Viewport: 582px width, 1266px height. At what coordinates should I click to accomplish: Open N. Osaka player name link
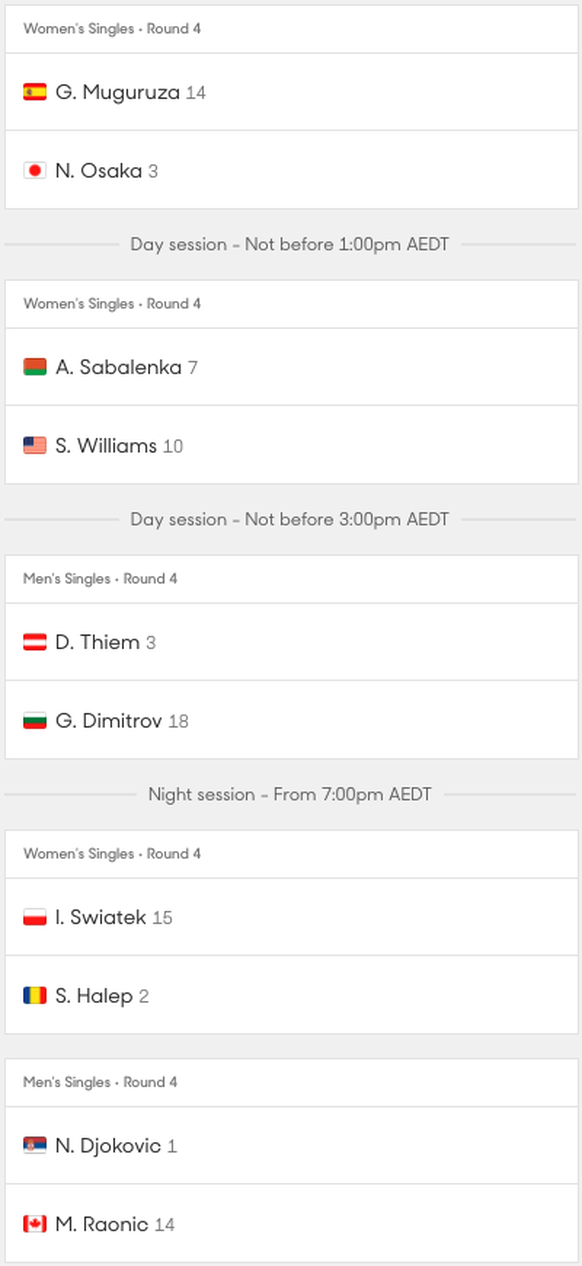click(99, 171)
